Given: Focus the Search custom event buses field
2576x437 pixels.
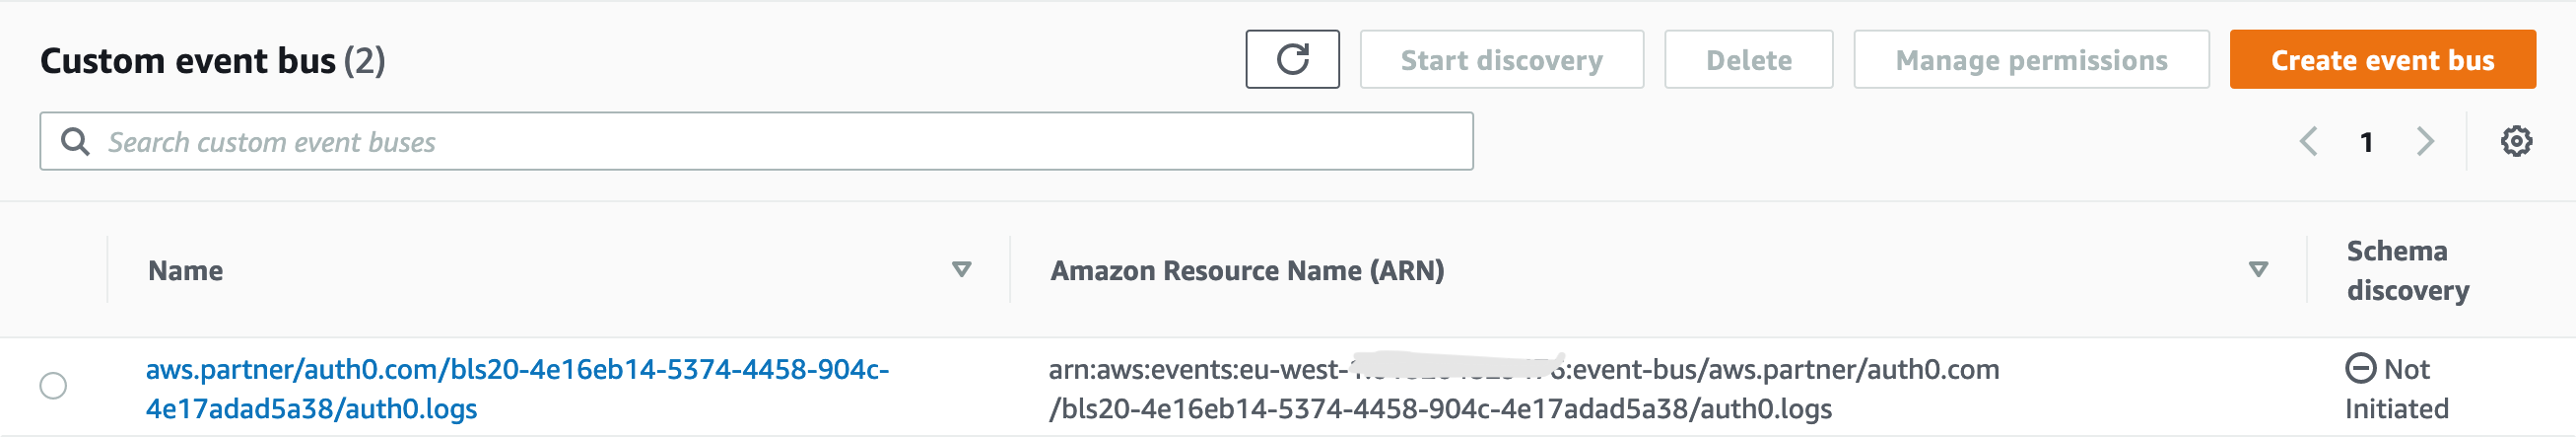Looking at the screenshot, I should (756, 142).
